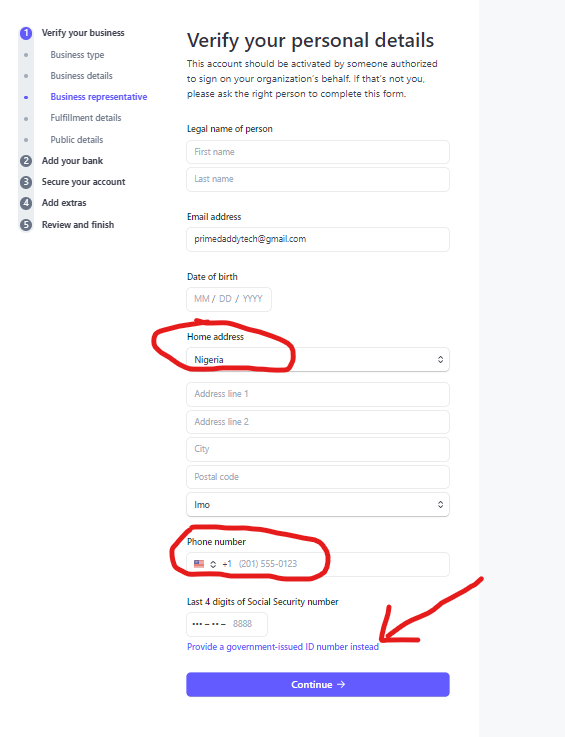
Task: Focus the Social Security last 4 digits field
Action: pyautogui.click(x=227, y=624)
